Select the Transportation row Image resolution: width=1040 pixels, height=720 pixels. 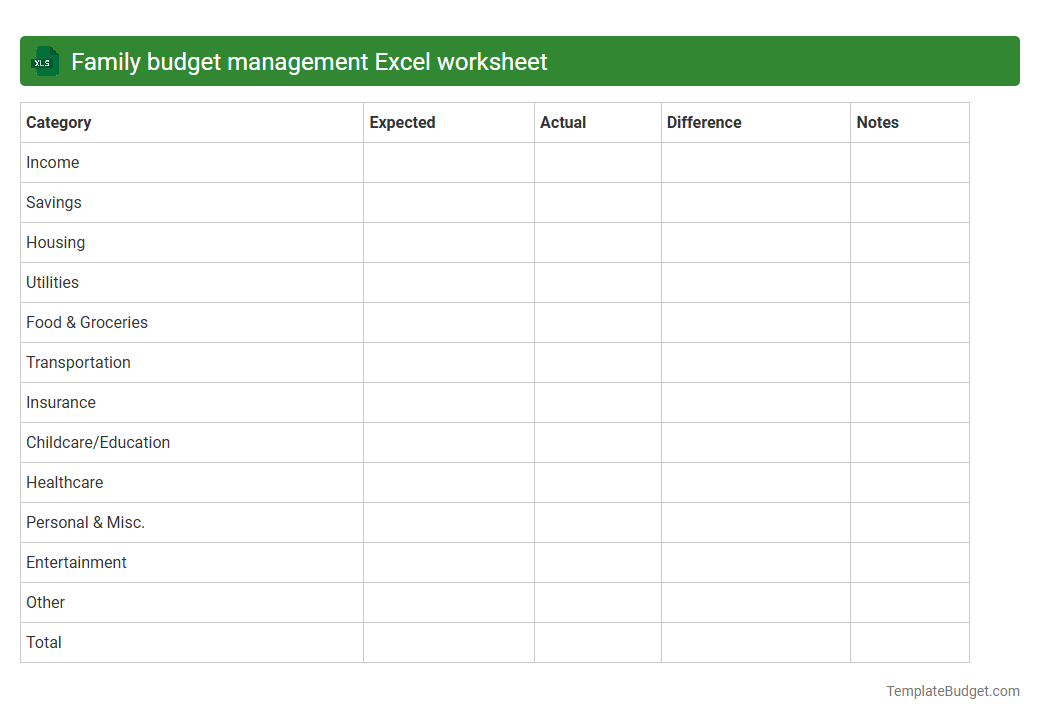pos(78,362)
